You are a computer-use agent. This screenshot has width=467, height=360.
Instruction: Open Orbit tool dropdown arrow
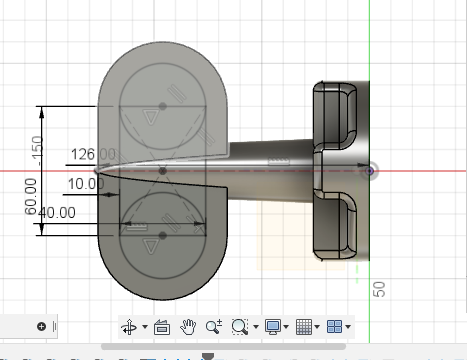coord(145,327)
